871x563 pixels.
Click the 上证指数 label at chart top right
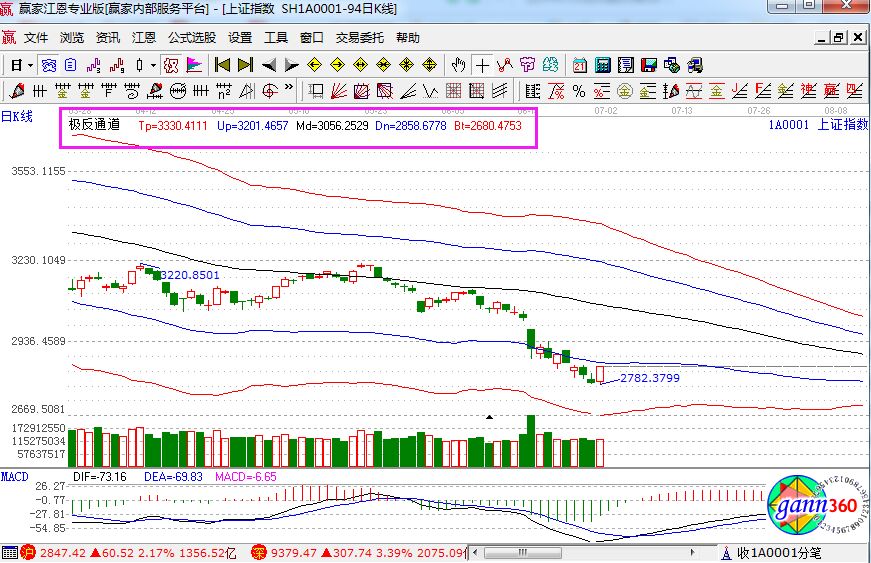coord(842,125)
